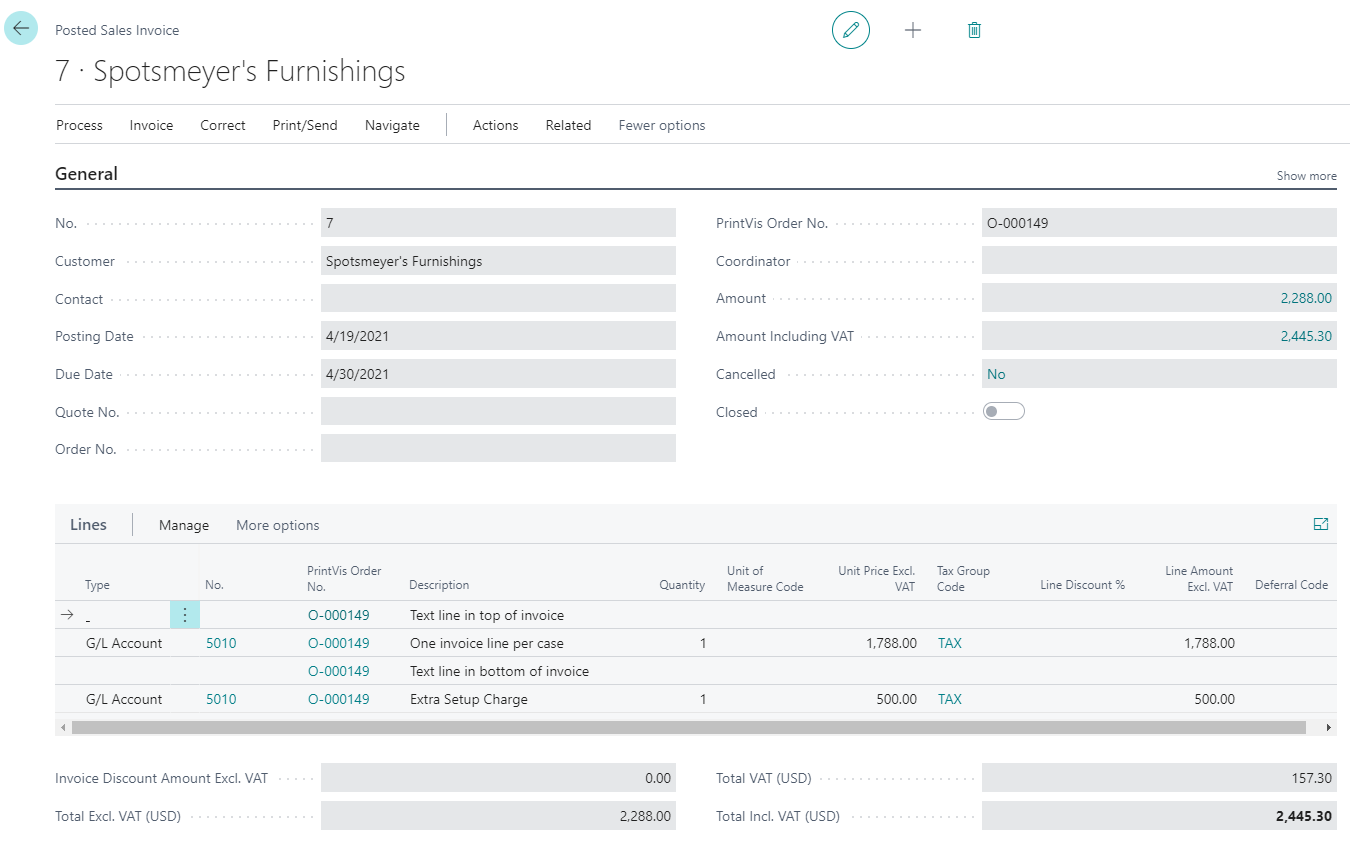Open the Manage menu in Lines
Screen dimensions: 1350x850
tap(184, 525)
